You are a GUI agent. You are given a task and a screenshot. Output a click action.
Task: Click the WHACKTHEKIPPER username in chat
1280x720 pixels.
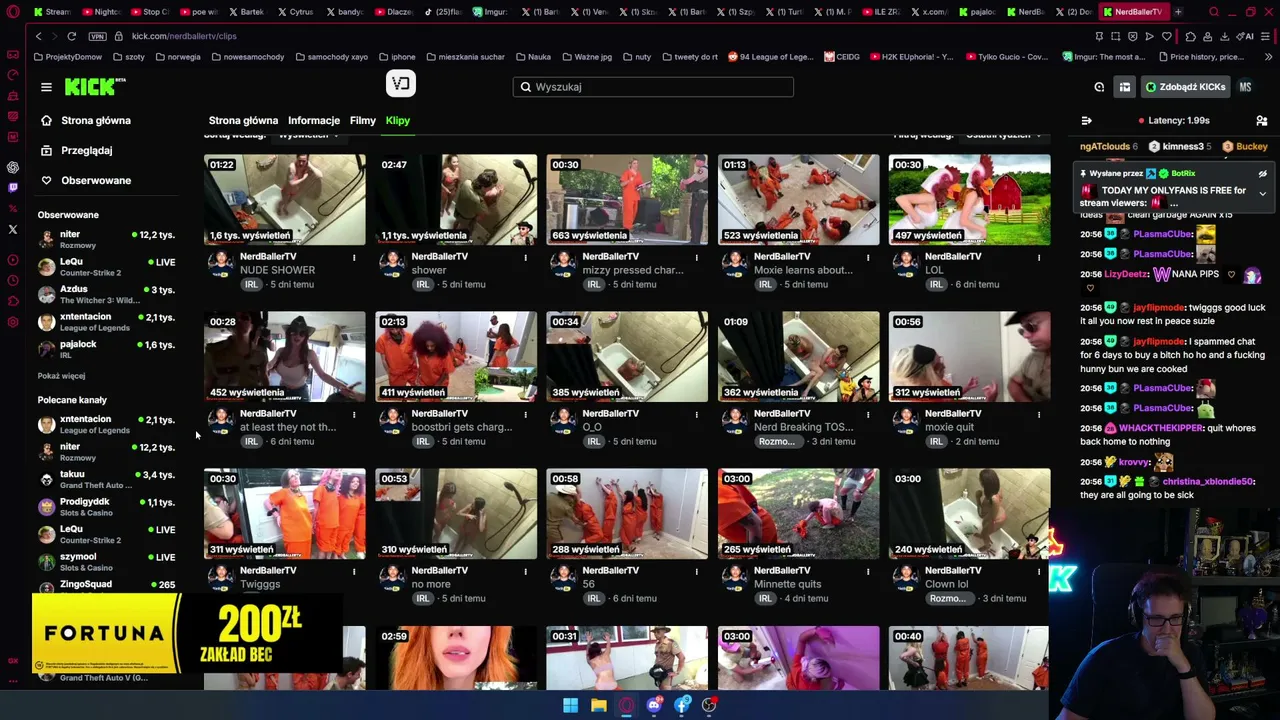1161,428
